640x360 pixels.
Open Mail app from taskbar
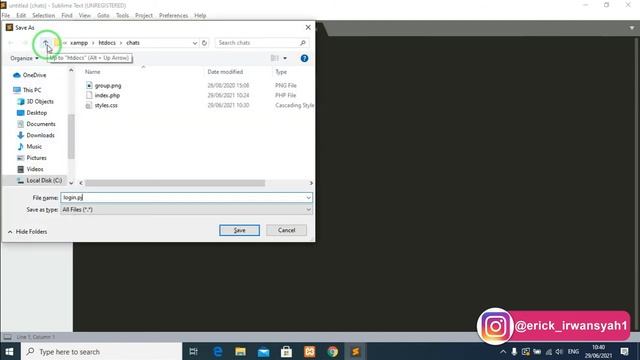tap(264, 351)
